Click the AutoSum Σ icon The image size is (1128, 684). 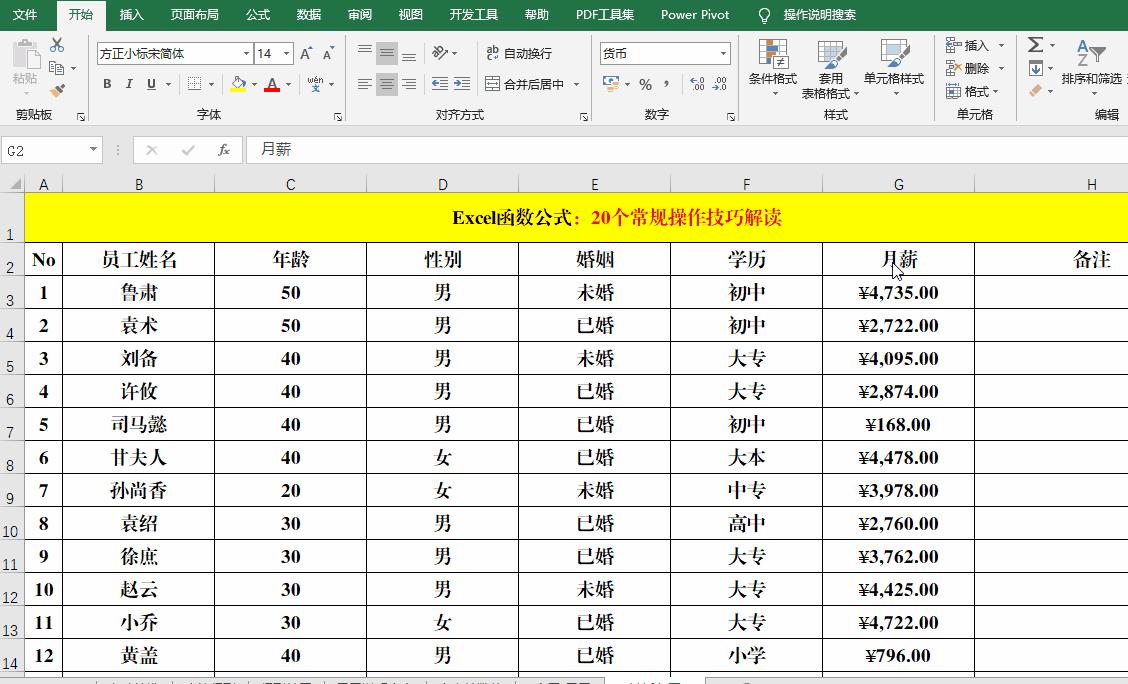click(1034, 44)
